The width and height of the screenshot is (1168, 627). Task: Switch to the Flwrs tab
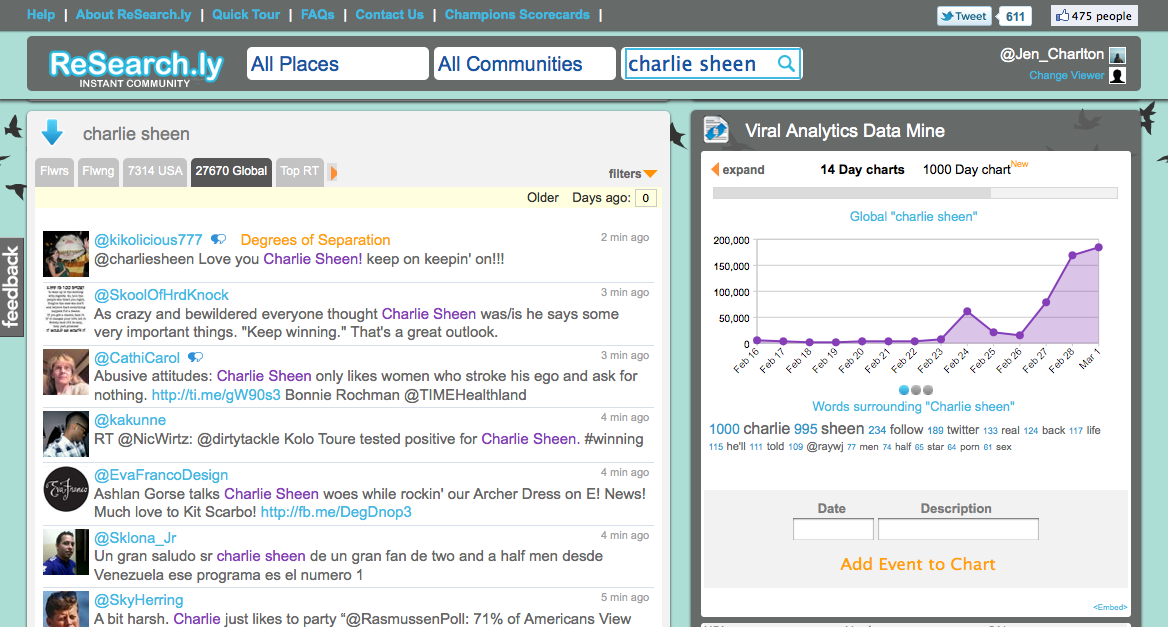click(x=54, y=171)
